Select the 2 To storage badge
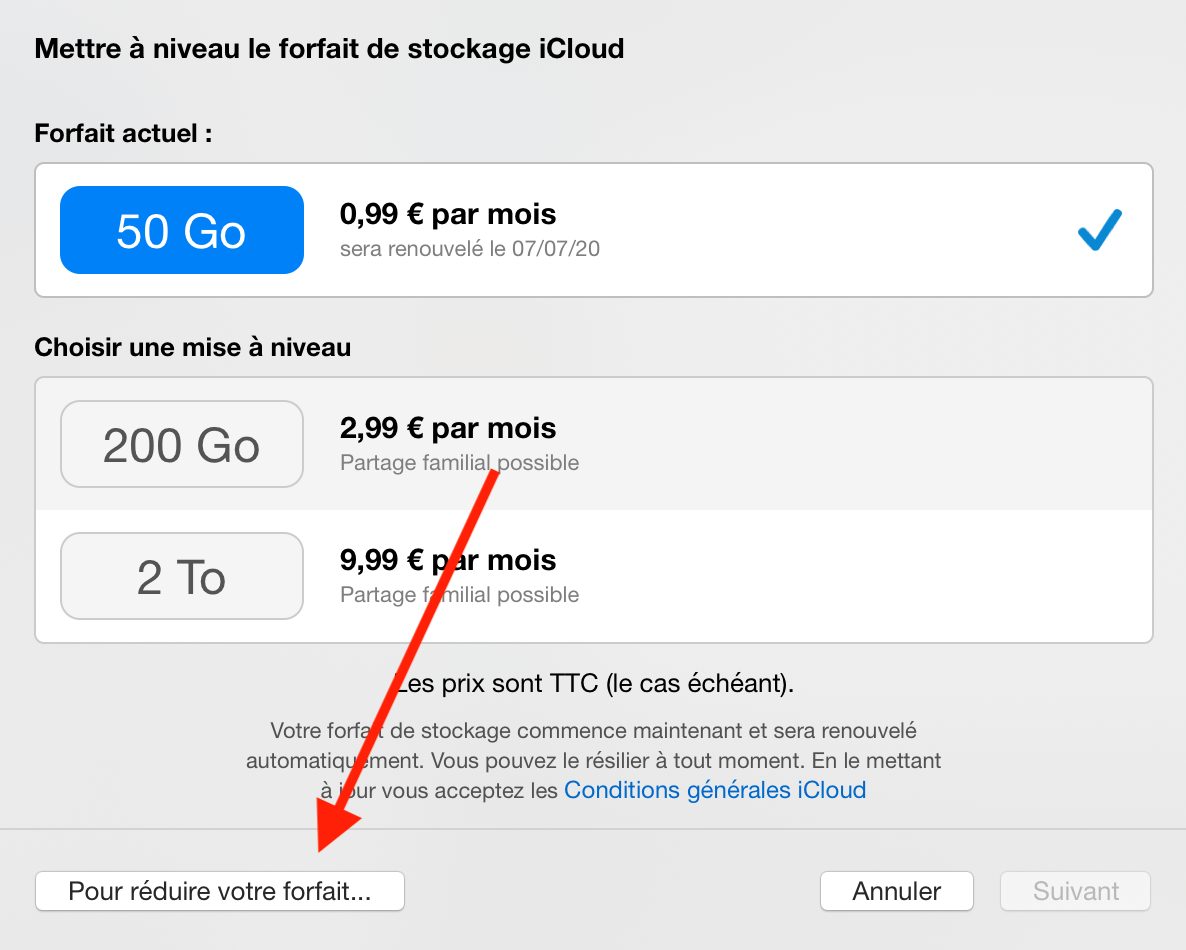Viewport: 1186px width, 950px height. [x=181, y=577]
